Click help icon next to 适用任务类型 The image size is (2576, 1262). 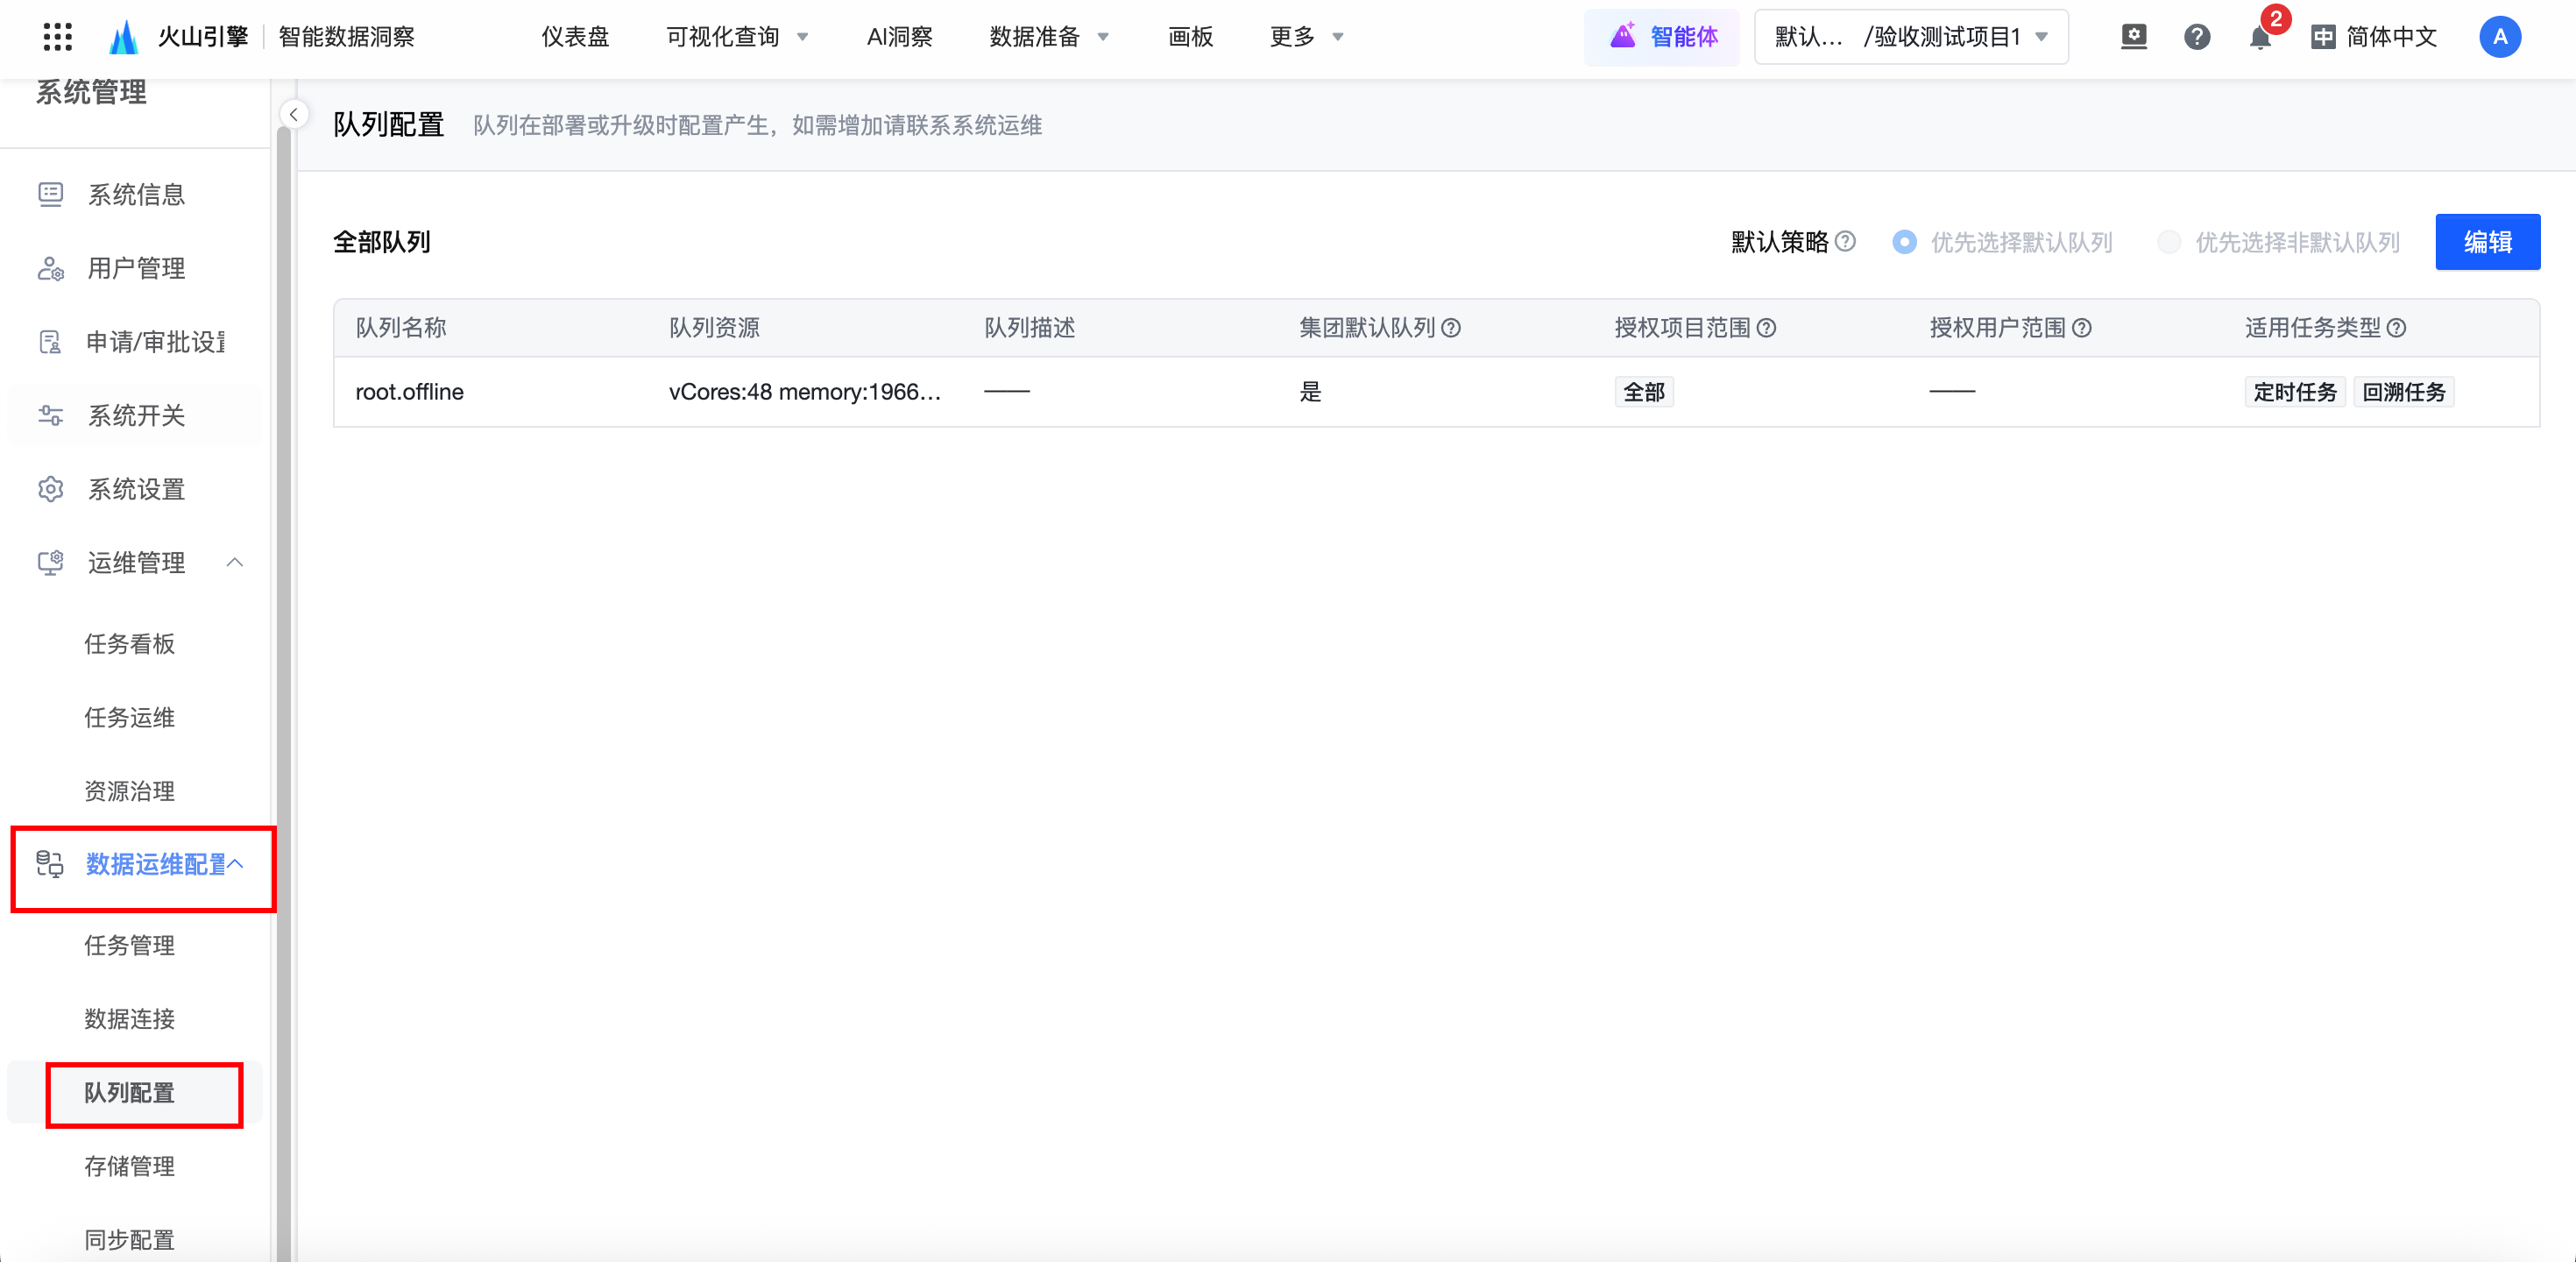(x=2397, y=328)
